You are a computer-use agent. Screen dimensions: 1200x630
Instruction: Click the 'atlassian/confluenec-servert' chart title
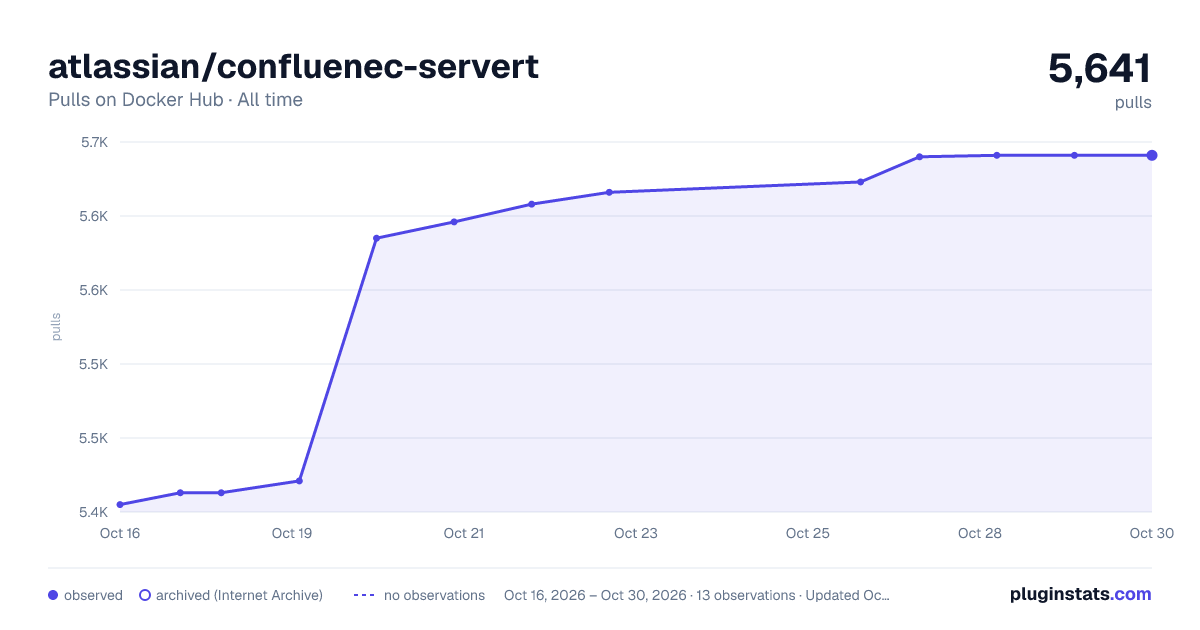(x=294, y=66)
